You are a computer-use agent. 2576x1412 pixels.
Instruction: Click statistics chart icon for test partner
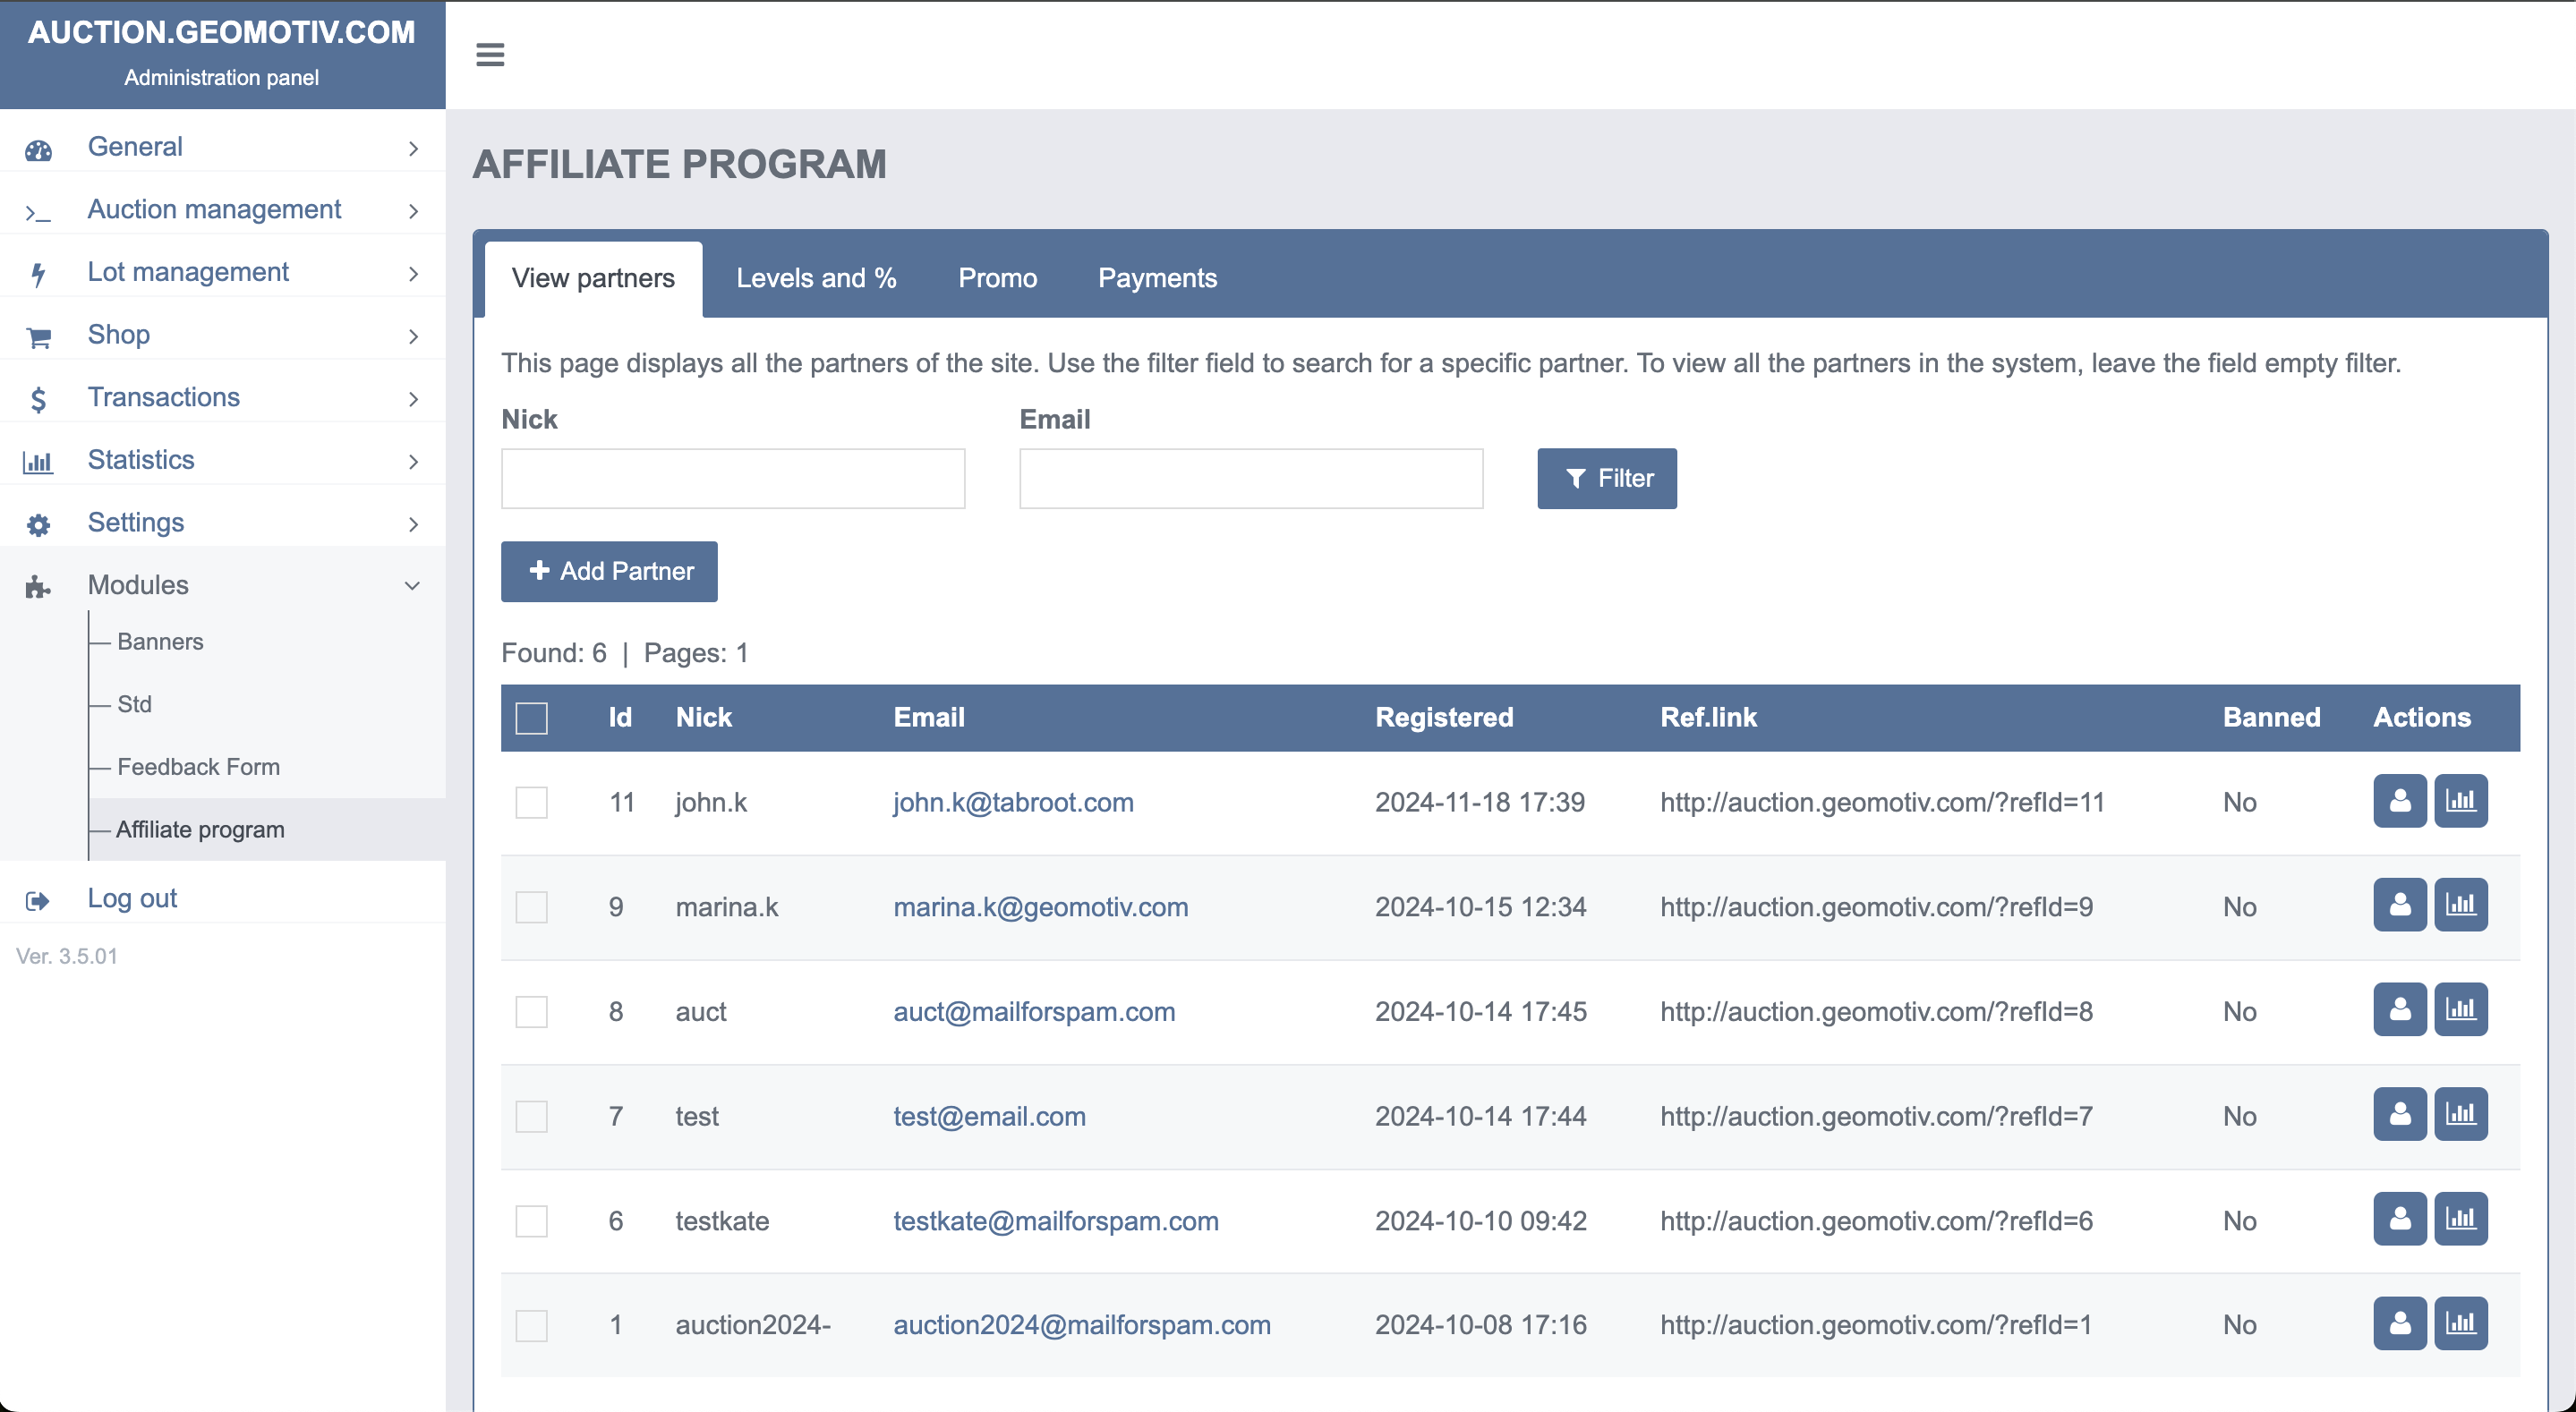click(2460, 1114)
